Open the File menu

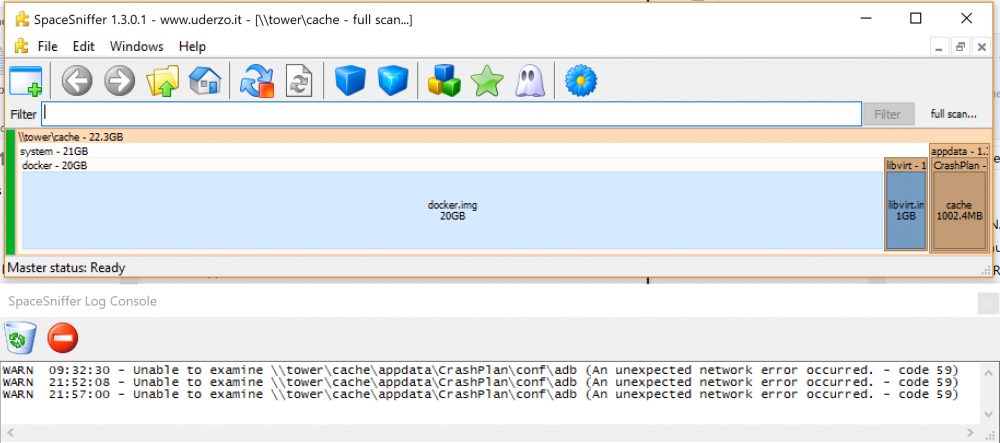pyautogui.click(x=47, y=47)
